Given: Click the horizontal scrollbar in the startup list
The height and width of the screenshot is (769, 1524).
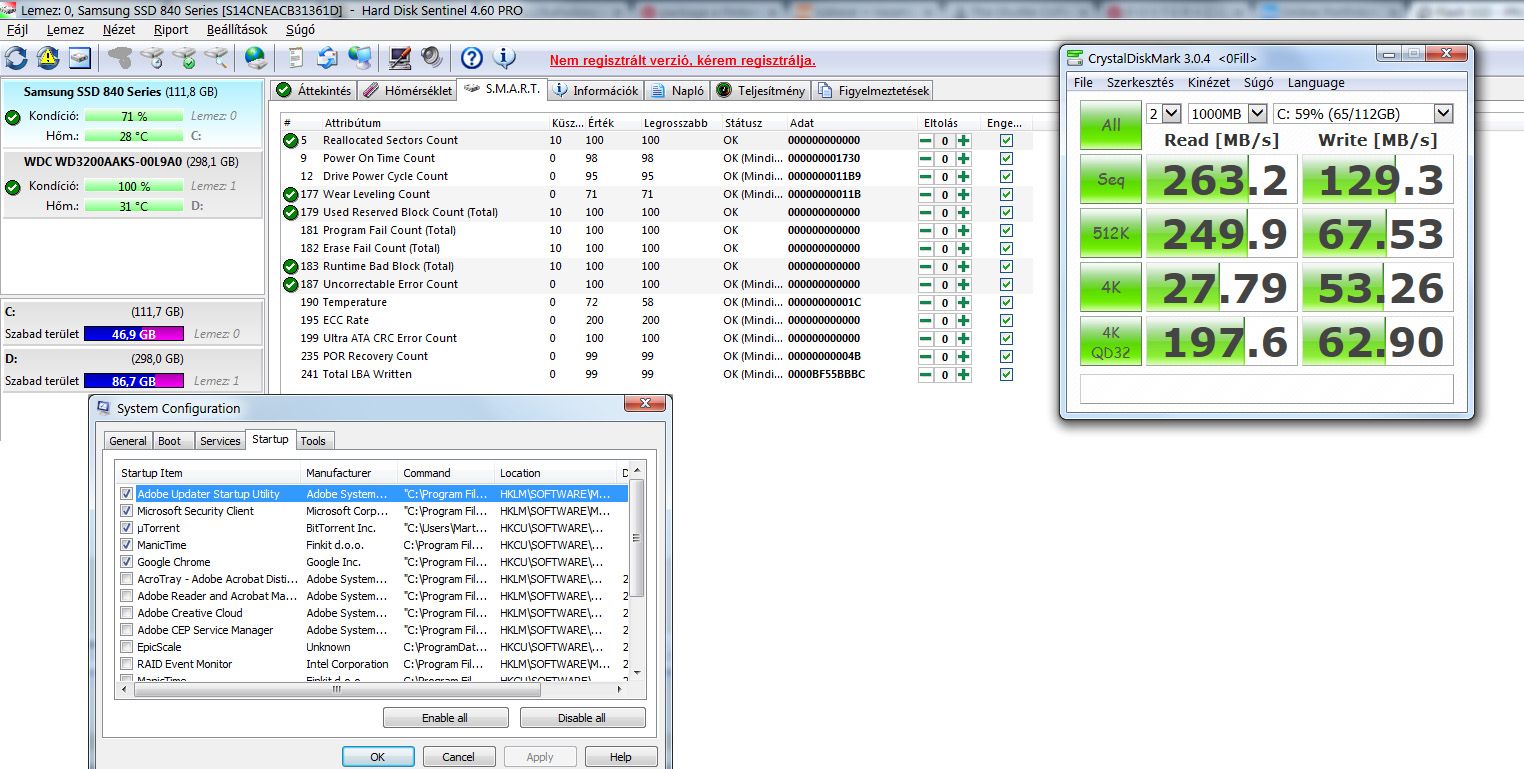Looking at the screenshot, I should pos(336,689).
